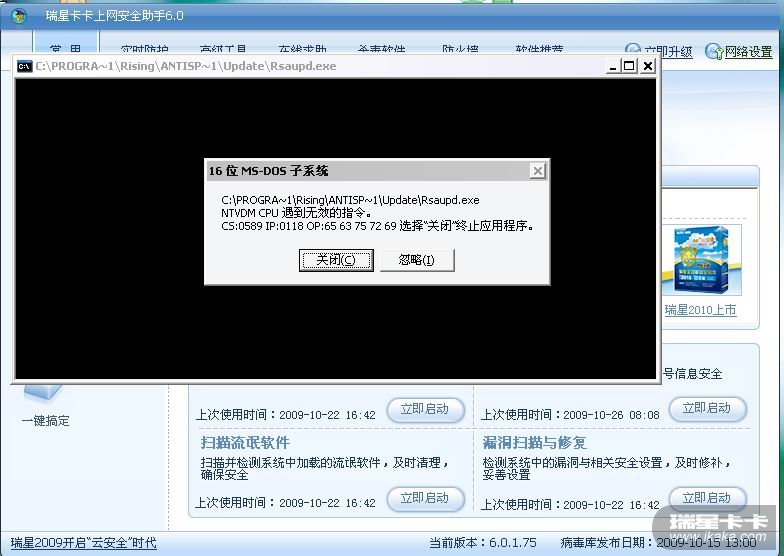This screenshot has width=784, height=556.
Task: Click the Rising Kaka logo in title bar
Action: coord(18,16)
